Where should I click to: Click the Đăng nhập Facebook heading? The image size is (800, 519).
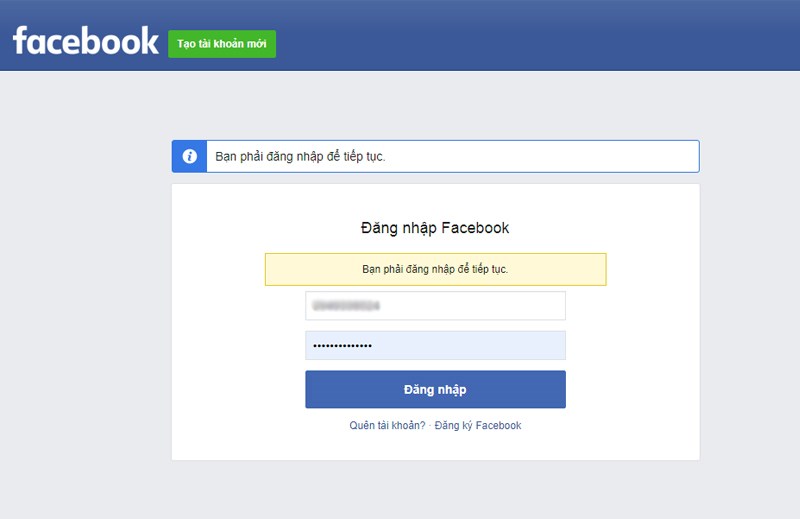[435, 228]
